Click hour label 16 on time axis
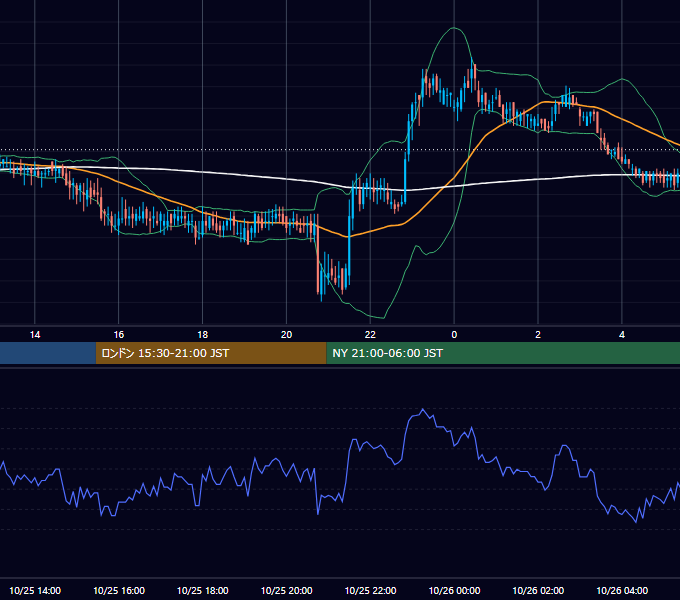 pos(118,335)
